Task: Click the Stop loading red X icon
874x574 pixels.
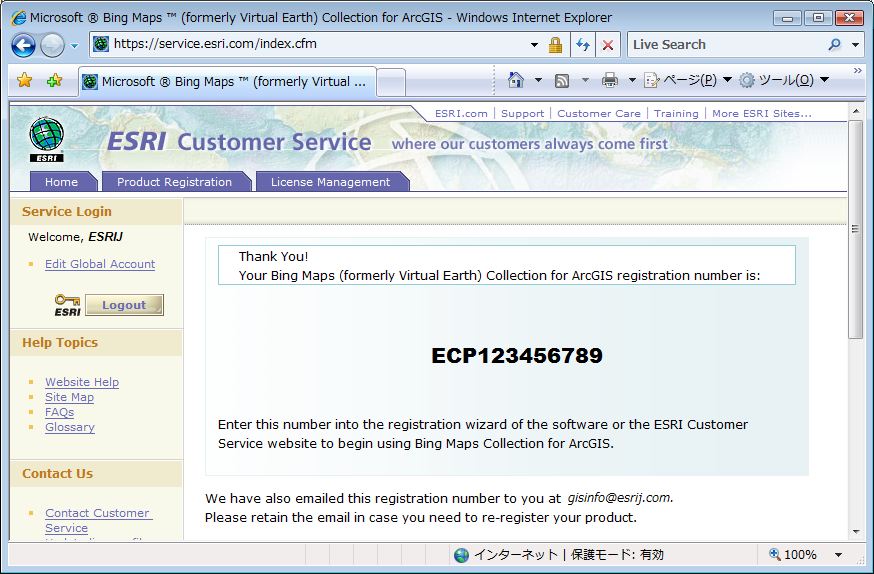Action: point(607,45)
